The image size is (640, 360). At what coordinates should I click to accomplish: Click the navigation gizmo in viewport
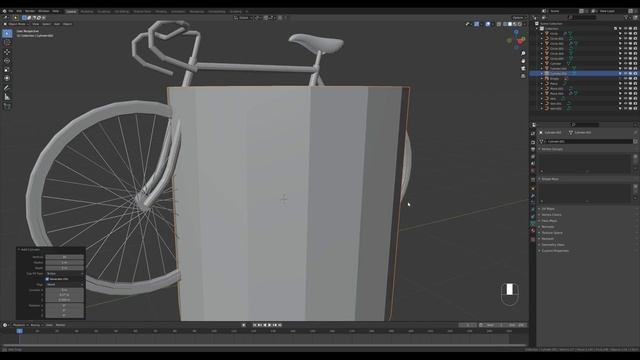click(x=517, y=40)
